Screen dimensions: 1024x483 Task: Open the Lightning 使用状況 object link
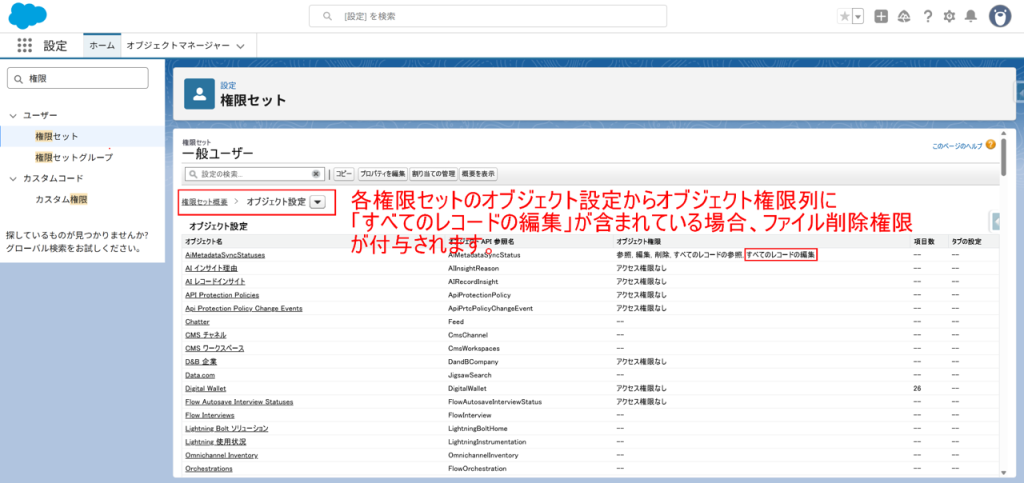pos(216,442)
